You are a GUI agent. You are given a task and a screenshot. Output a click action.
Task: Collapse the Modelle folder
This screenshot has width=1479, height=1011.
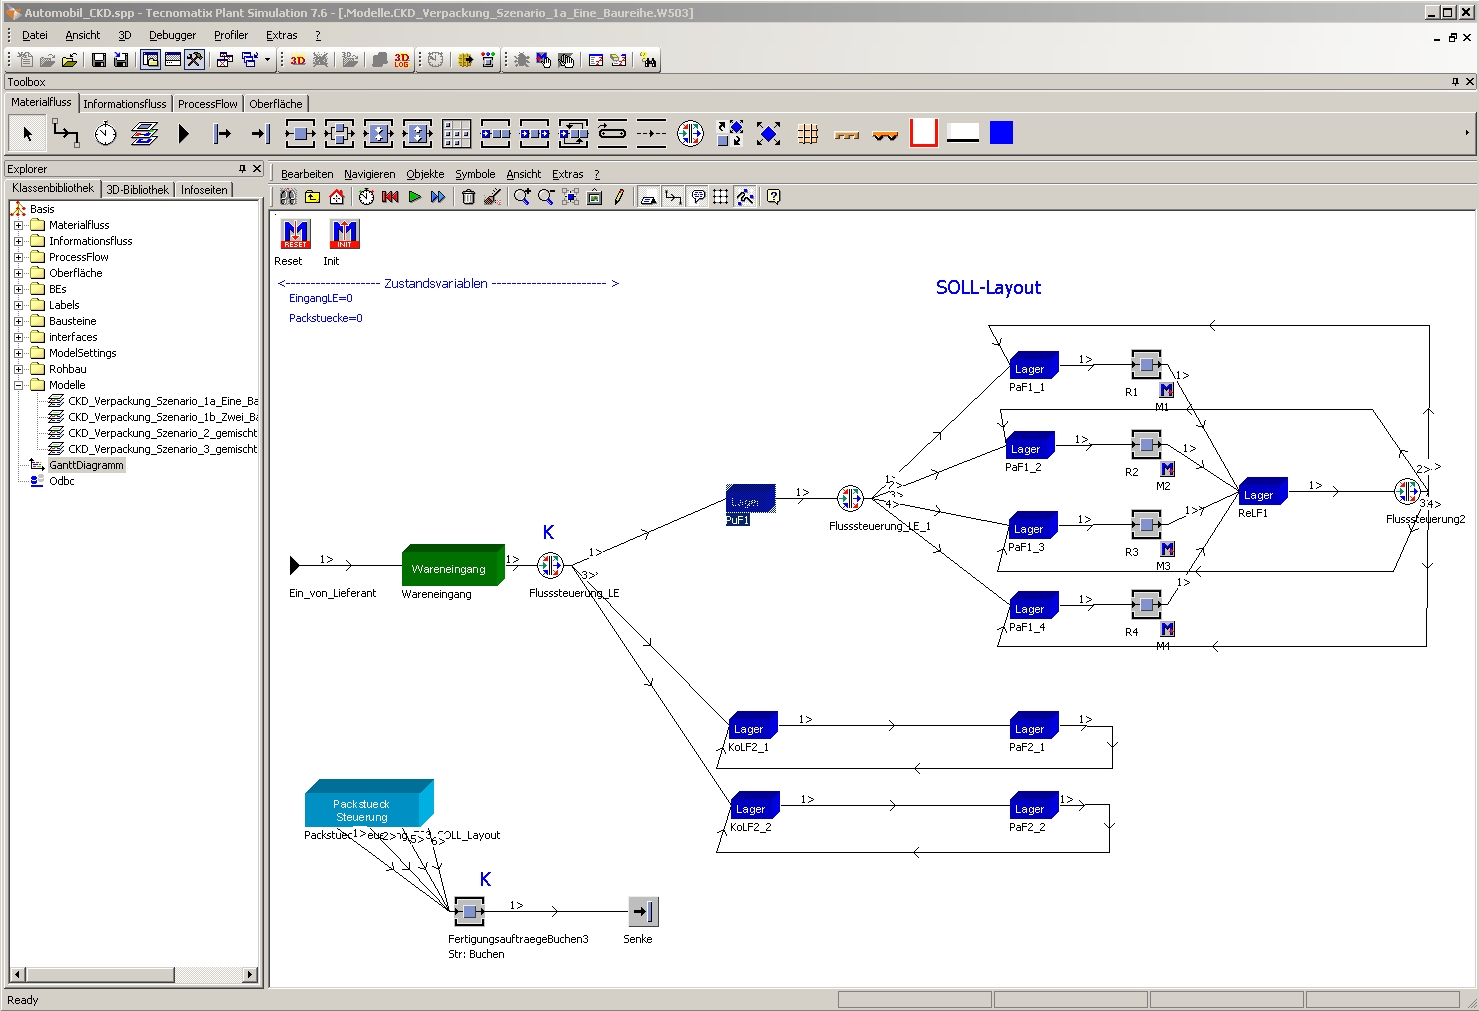point(18,385)
